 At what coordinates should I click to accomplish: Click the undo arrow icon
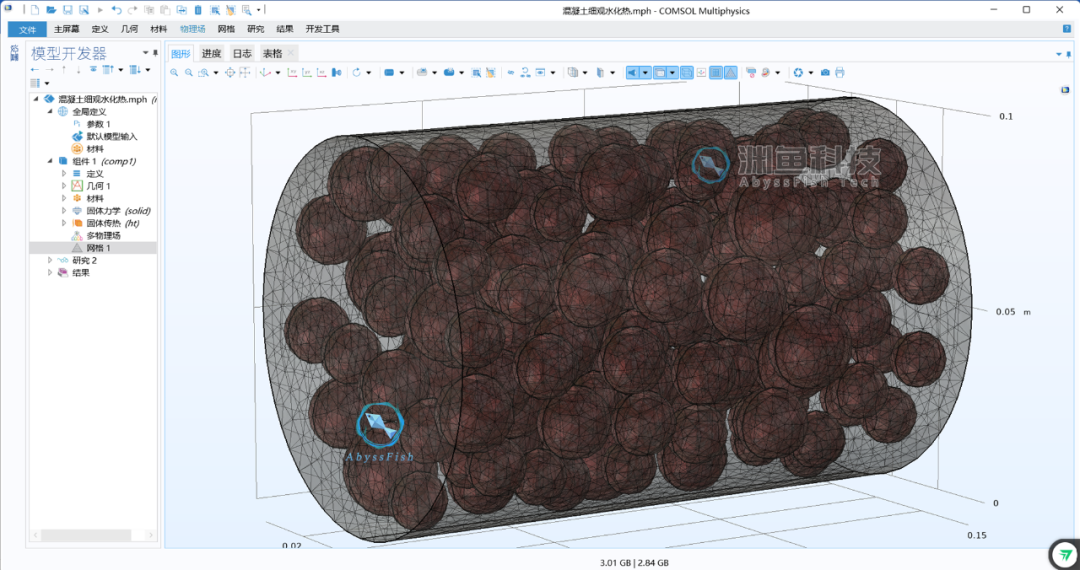(x=116, y=10)
